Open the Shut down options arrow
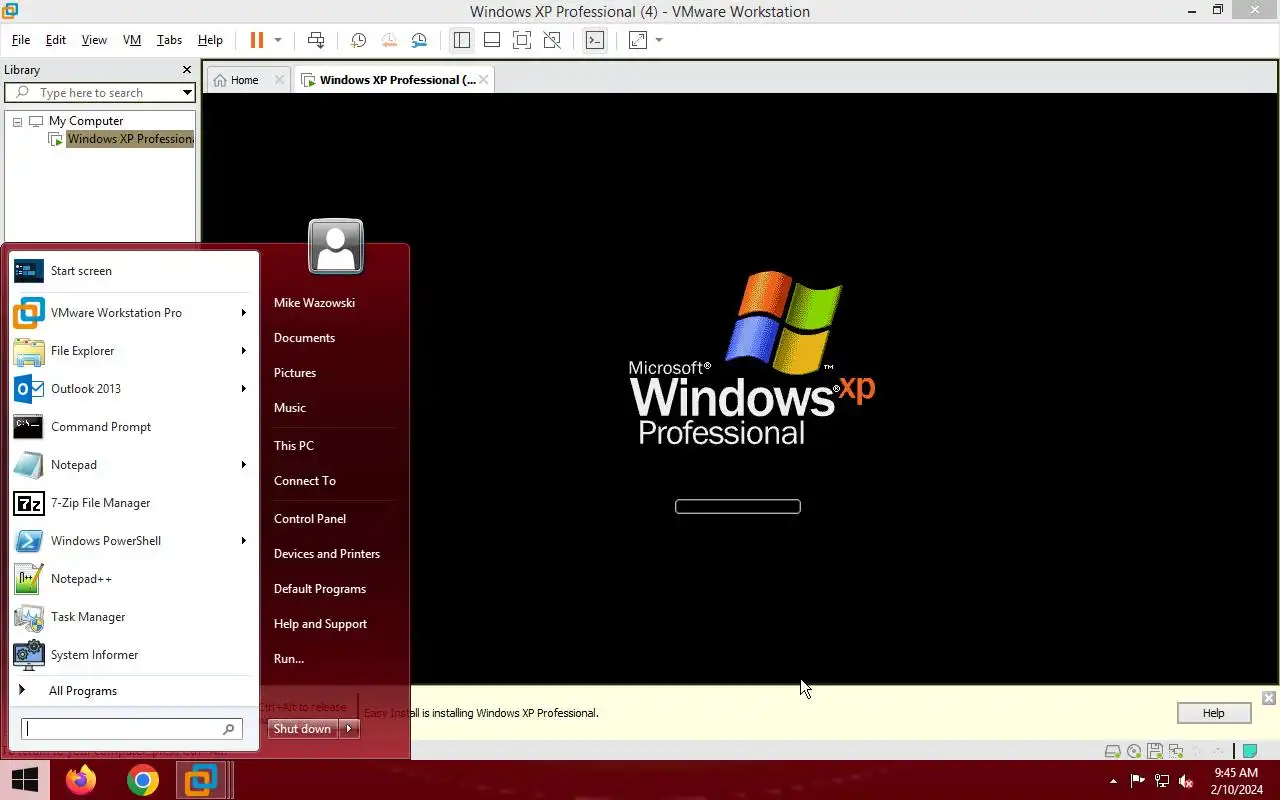1280x800 pixels. point(349,729)
